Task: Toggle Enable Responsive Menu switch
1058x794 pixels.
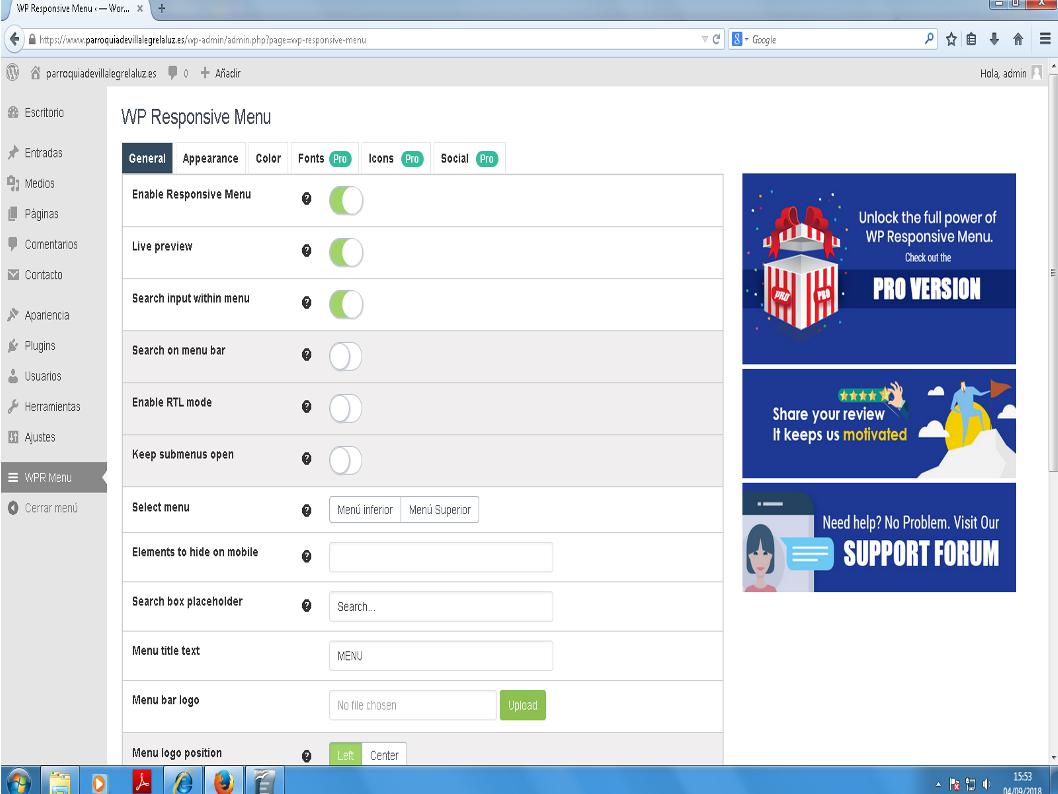Action: coord(346,200)
